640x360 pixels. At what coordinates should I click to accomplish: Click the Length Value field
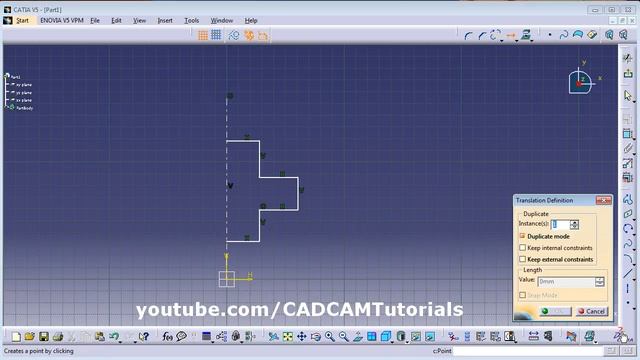pos(566,282)
